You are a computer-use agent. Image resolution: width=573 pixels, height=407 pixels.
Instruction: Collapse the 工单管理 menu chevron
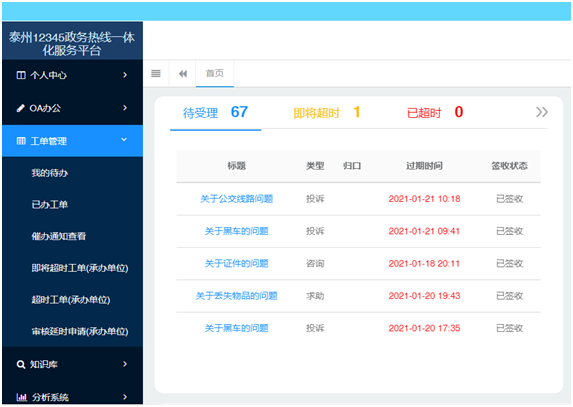coord(124,140)
